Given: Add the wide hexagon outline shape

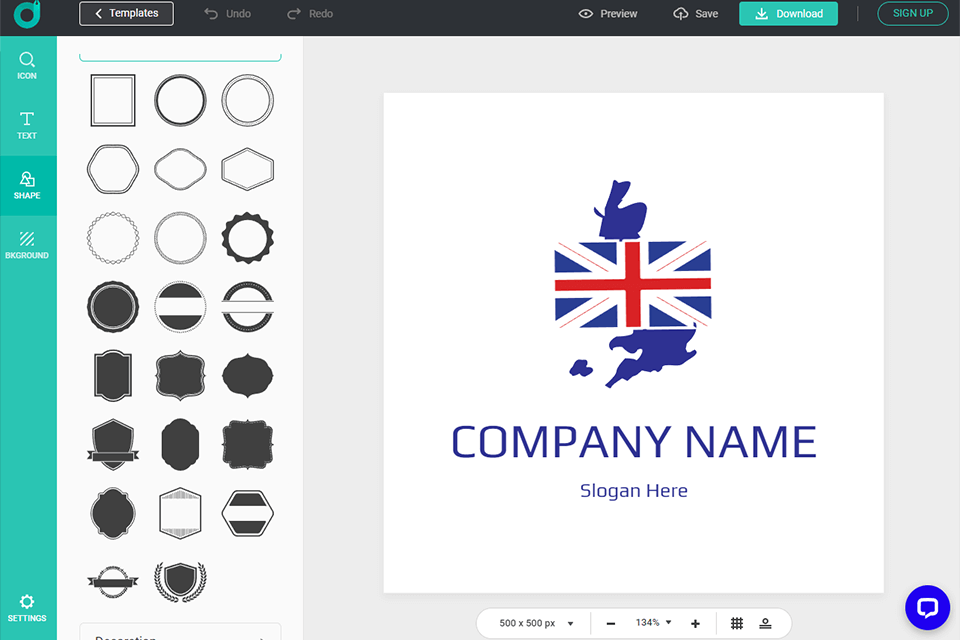Looking at the screenshot, I should (x=247, y=169).
